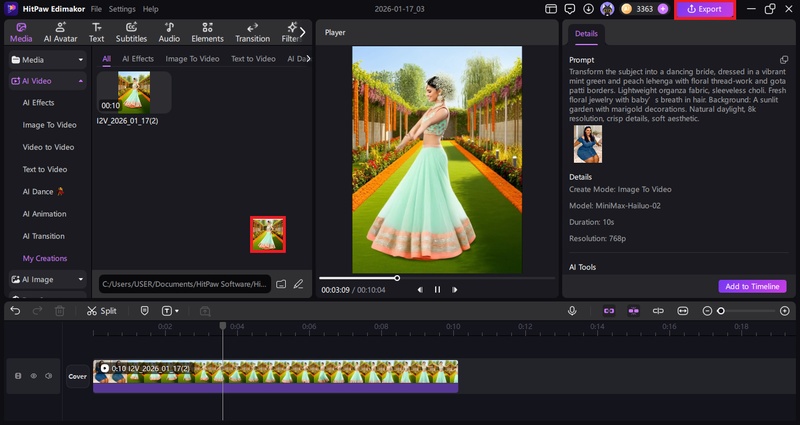This screenshot has width=800, height=425.
Task: Open the Audio tool
Action: [x=169, y=33]
